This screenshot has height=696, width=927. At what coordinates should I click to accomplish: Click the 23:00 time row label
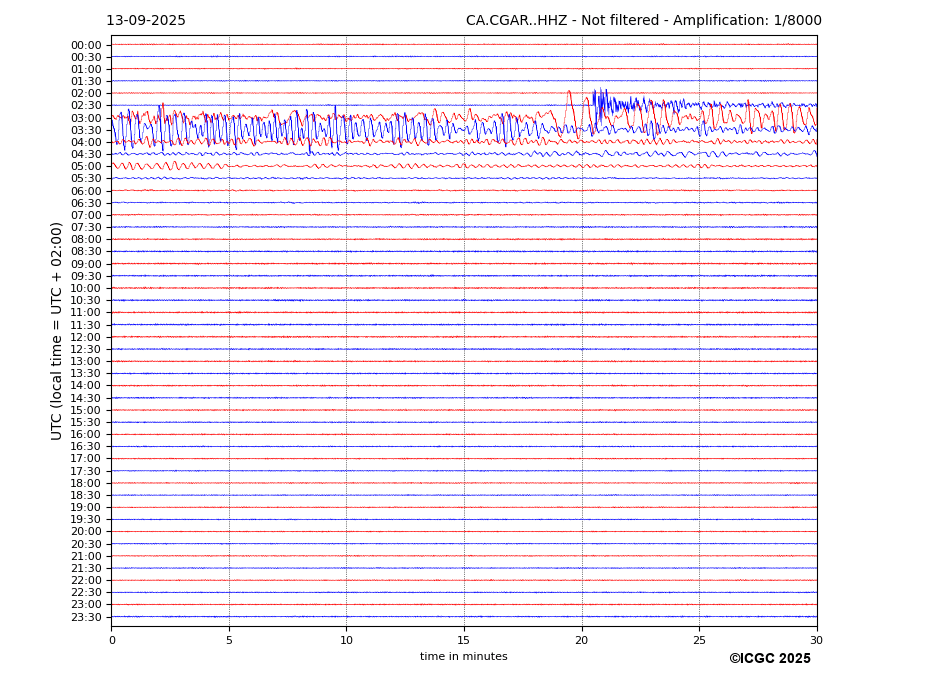pos(86,605)
